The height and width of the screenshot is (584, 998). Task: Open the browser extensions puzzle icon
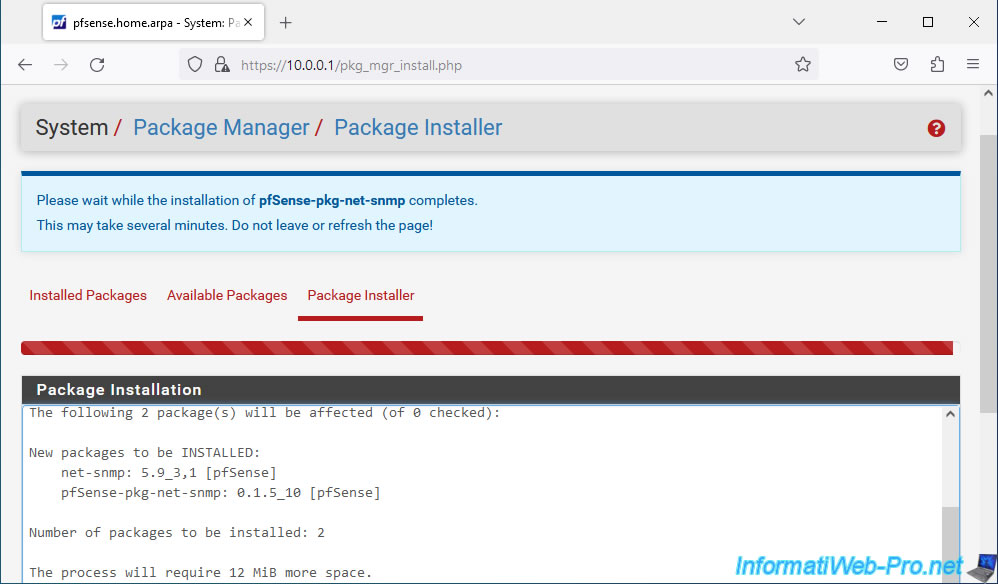[x=937, y=64]
